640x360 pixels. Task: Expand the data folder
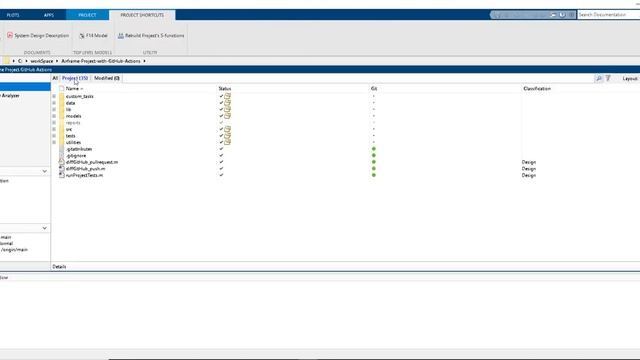point(54,103)
